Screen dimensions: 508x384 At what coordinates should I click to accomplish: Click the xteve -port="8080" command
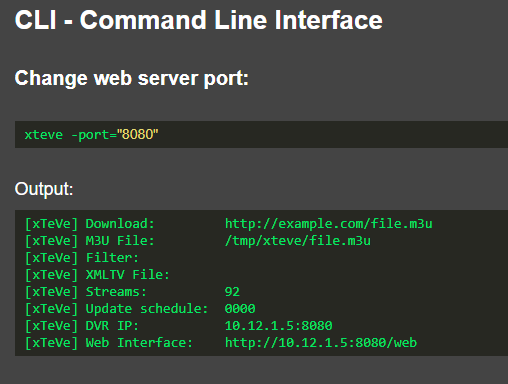point(91,135)
